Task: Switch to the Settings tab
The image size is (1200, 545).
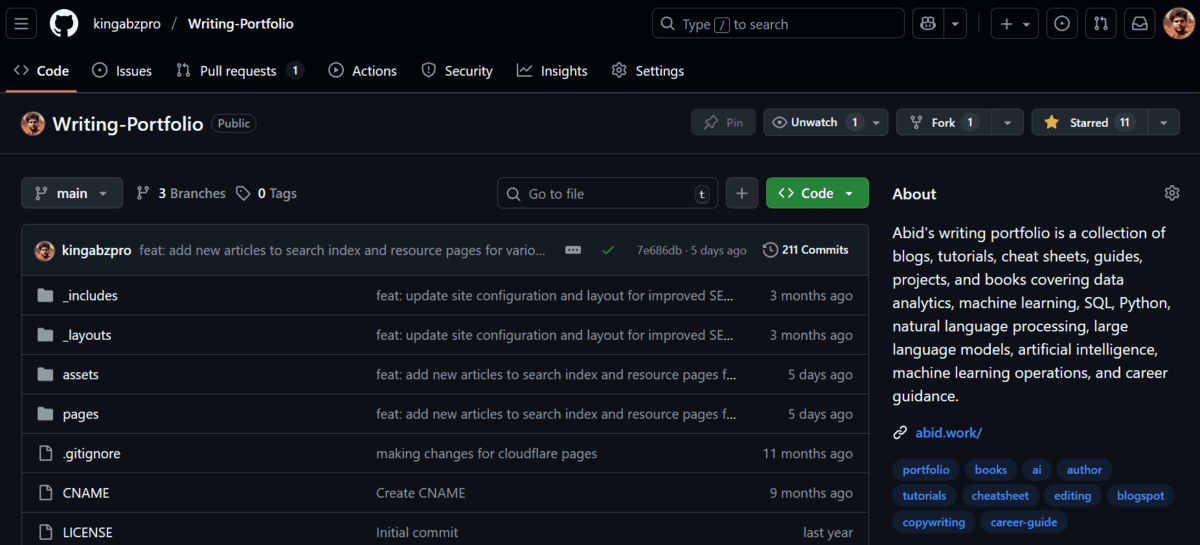Action: [648, 71]
